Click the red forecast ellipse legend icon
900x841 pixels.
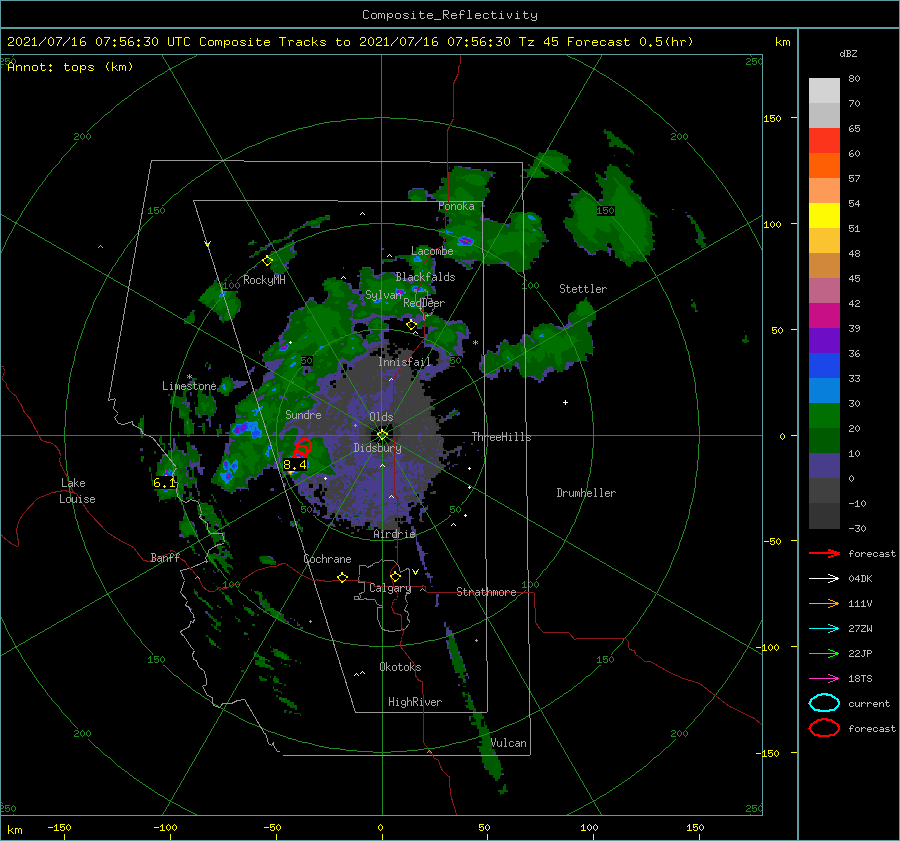[x=824, y=728]
